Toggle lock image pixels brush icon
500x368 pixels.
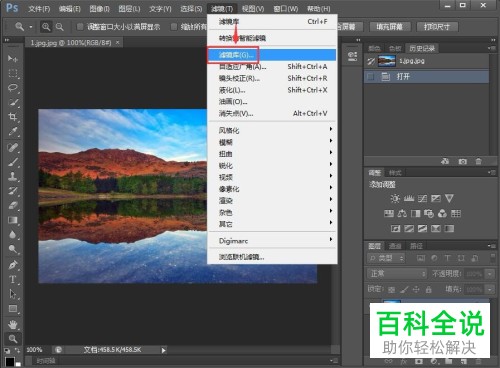[x=404, y=290]
